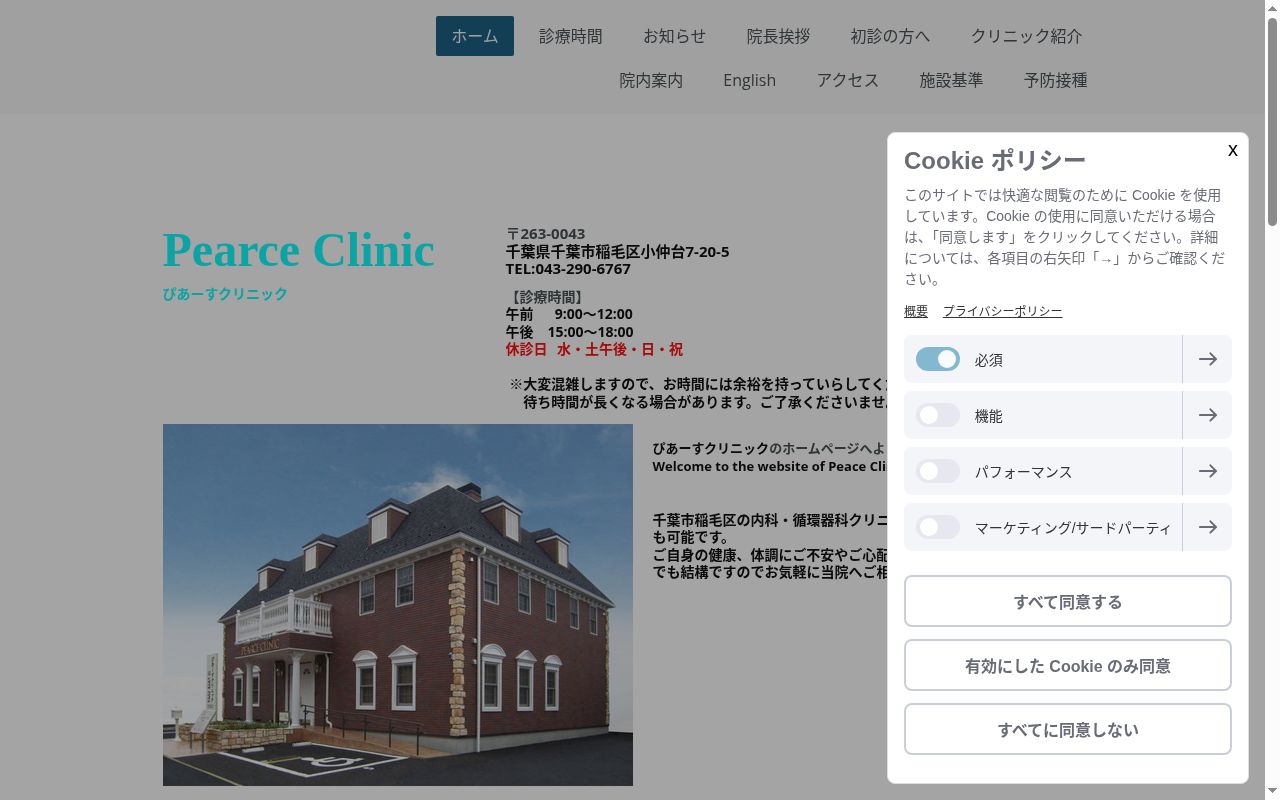This screenshot has height=800, width=1280.
Task: Click the Pearce Clinic title heading
Action: pyautogui.click(x=299, y=250)
